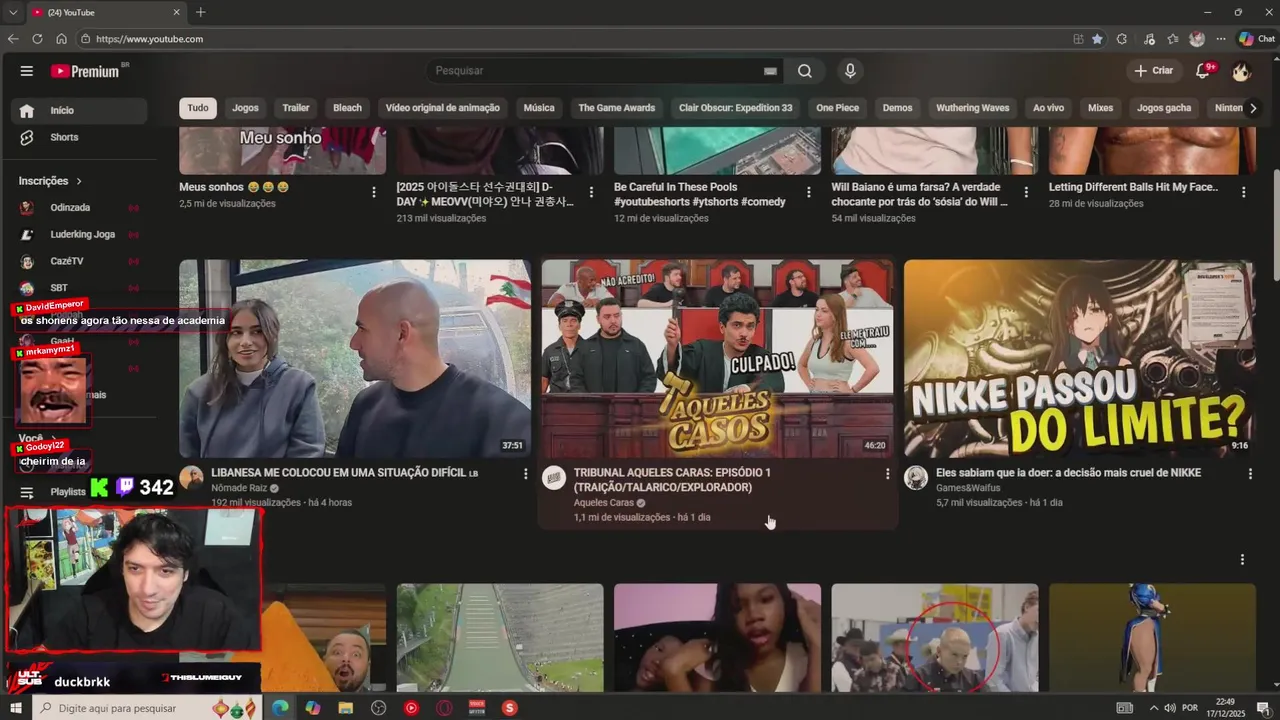Open the Windows notification center icon
Screen dimensions: 1280x720
[x=1262, y=708]
